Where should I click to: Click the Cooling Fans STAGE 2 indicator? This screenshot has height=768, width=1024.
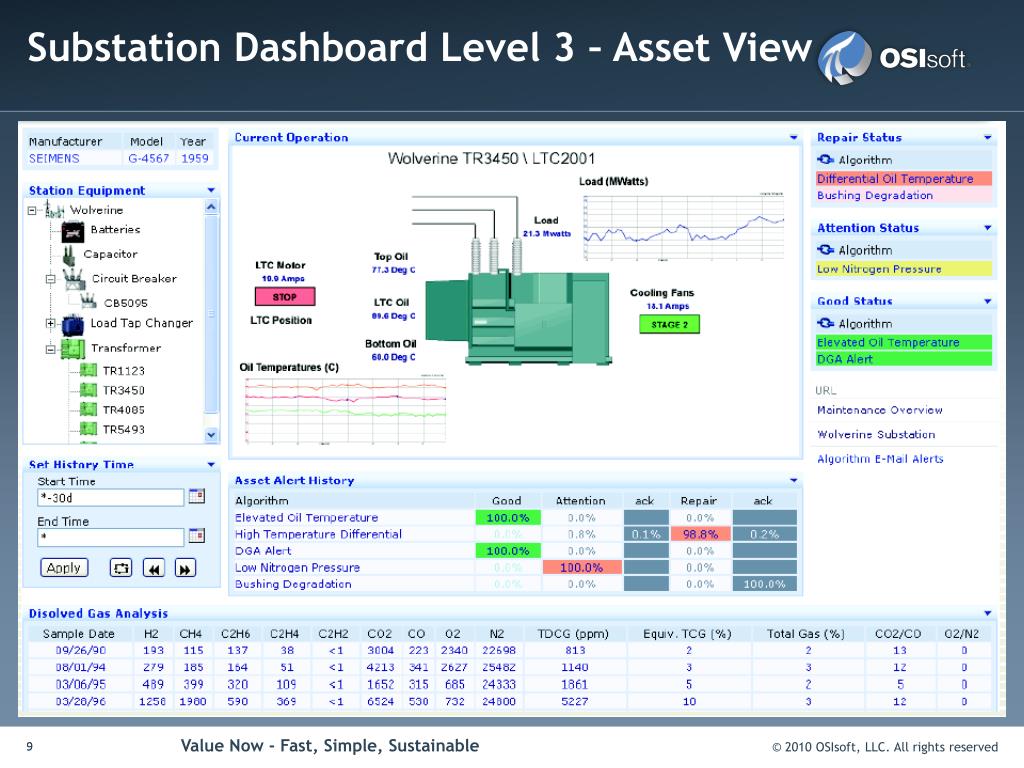[669, 324]
